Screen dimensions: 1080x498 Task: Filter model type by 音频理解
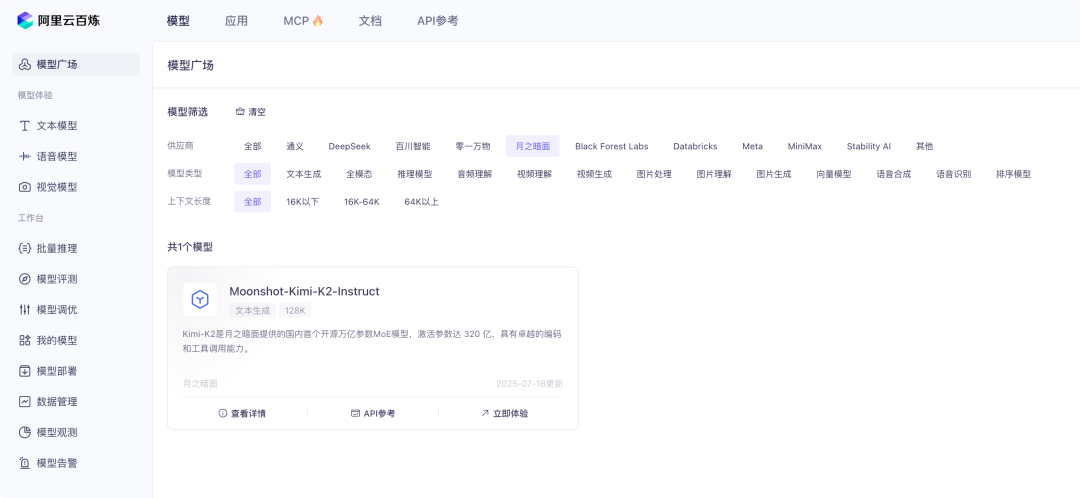click(x=475, y=174)
